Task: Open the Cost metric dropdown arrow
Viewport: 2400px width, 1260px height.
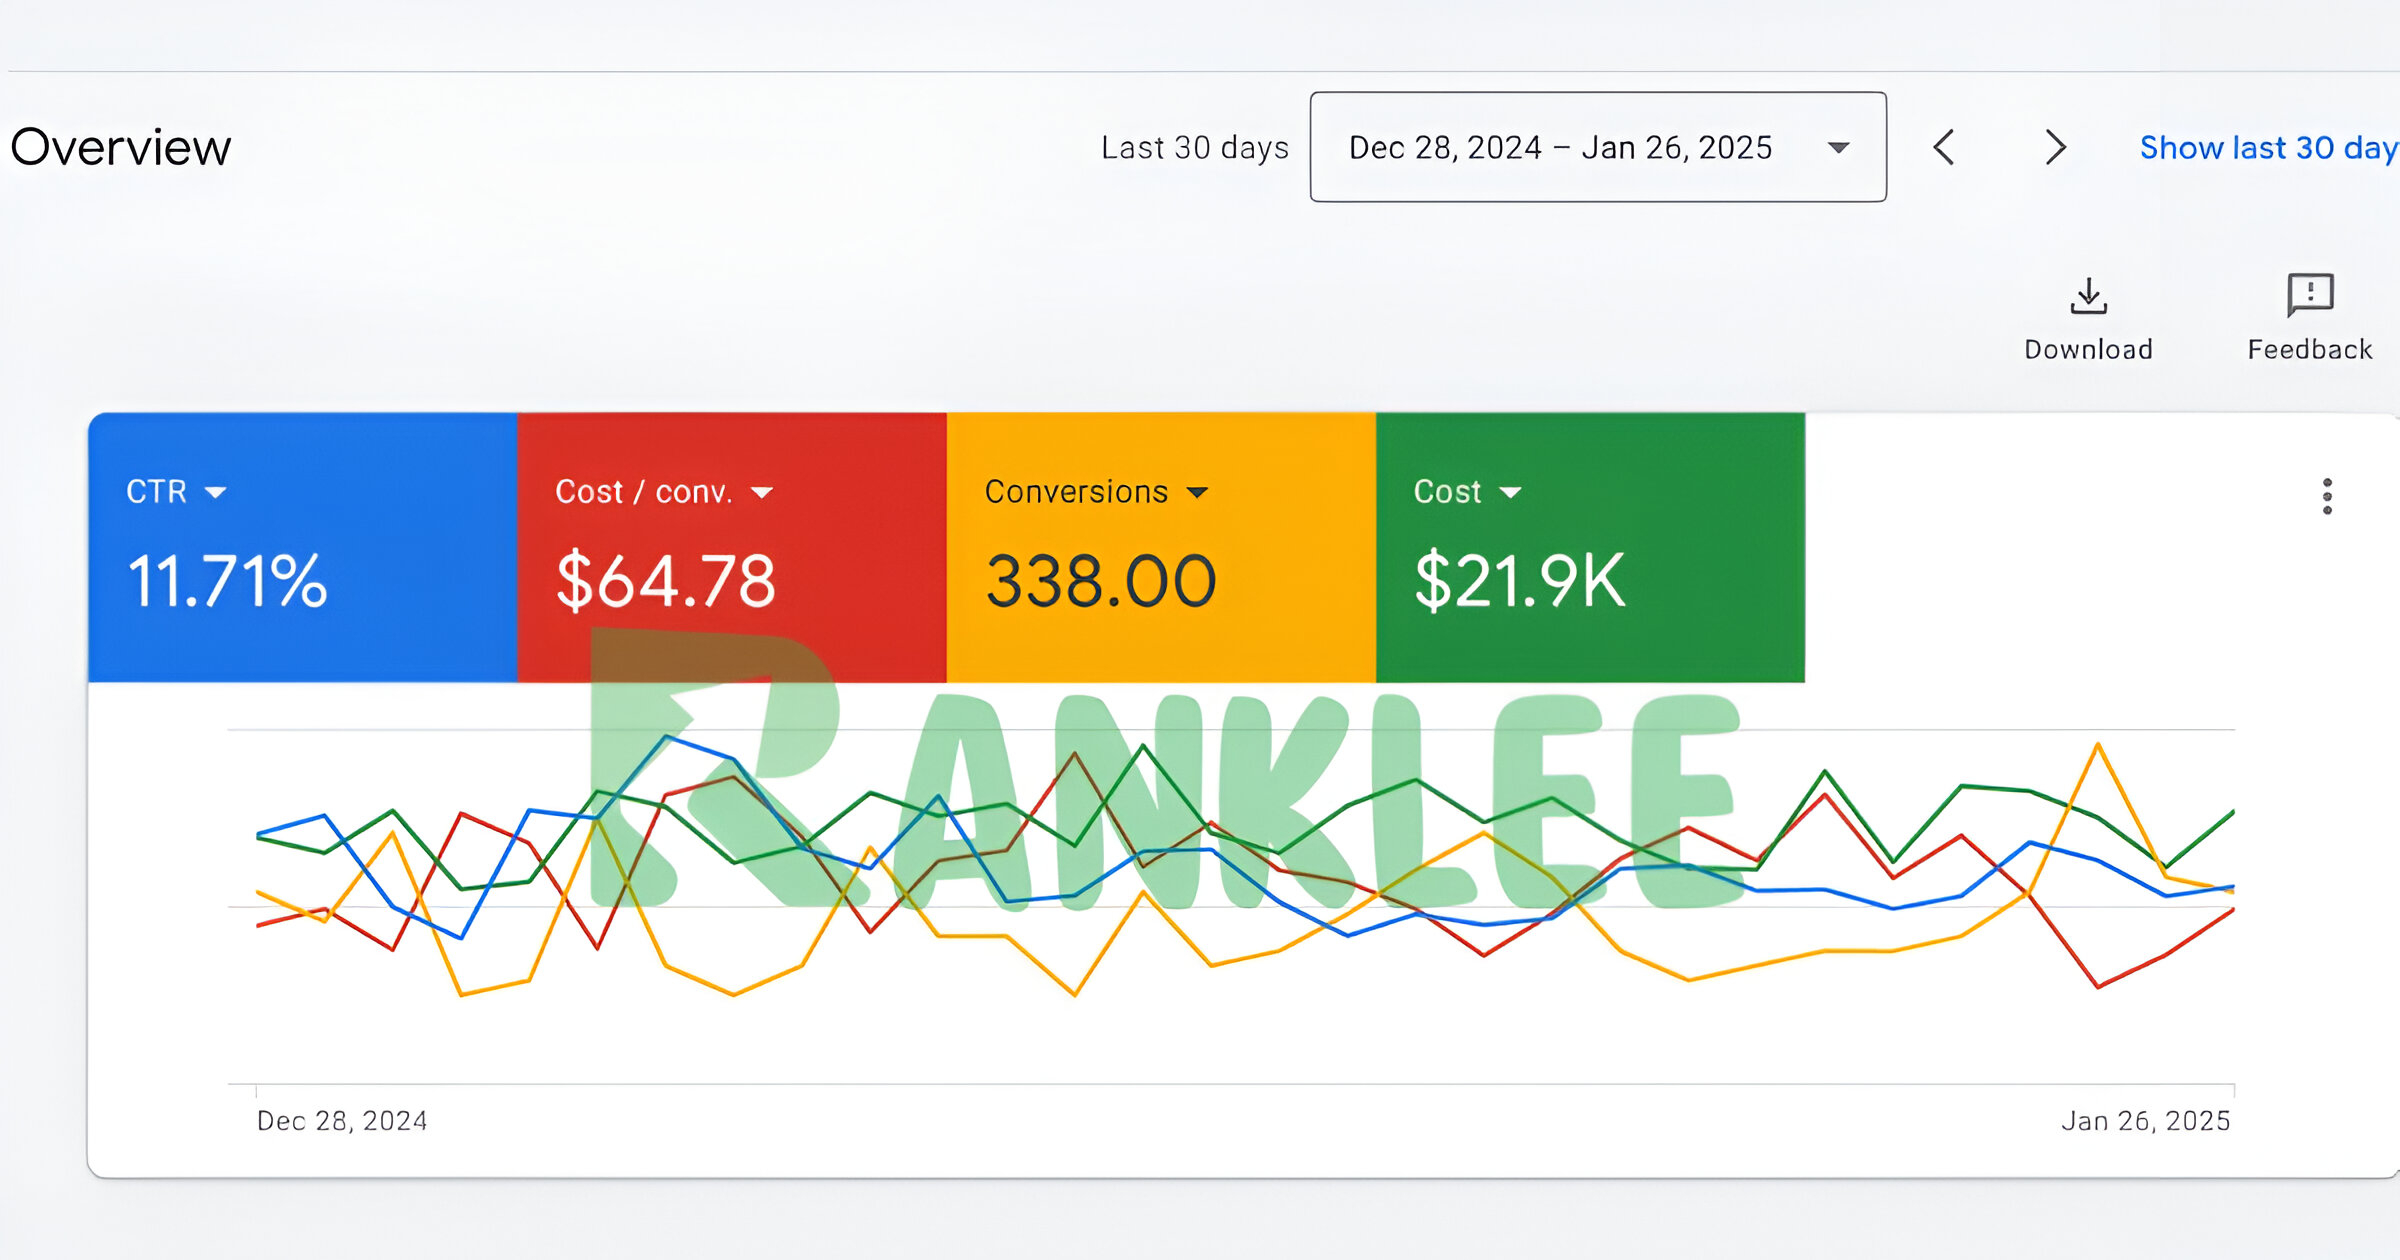Action: click(1510, 492)
